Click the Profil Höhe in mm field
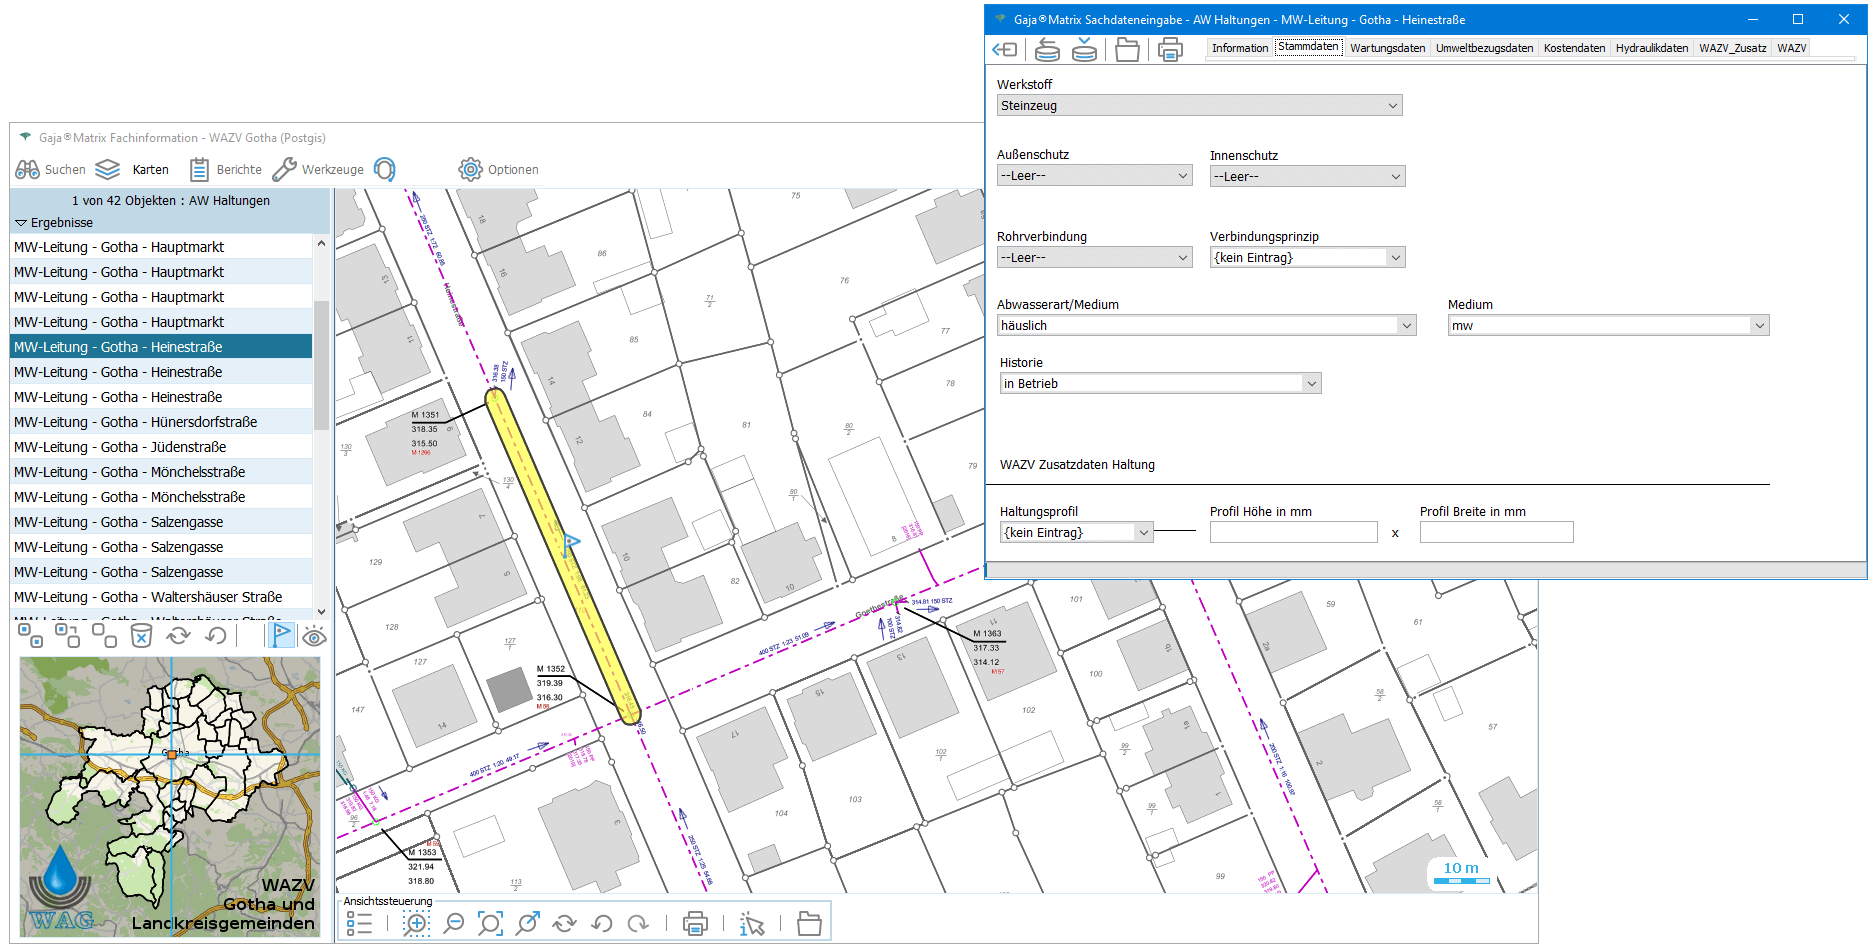 tap(1293, 533)
